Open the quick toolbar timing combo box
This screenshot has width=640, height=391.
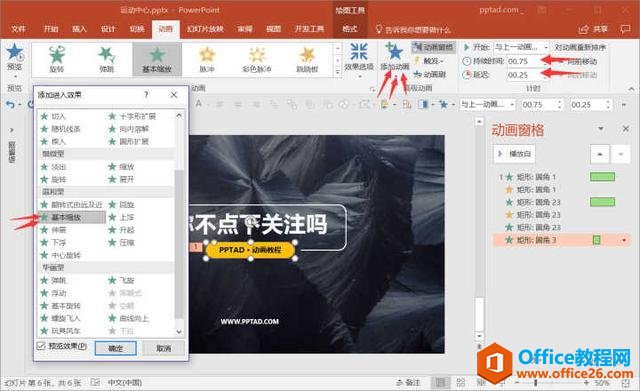point(488,105)
